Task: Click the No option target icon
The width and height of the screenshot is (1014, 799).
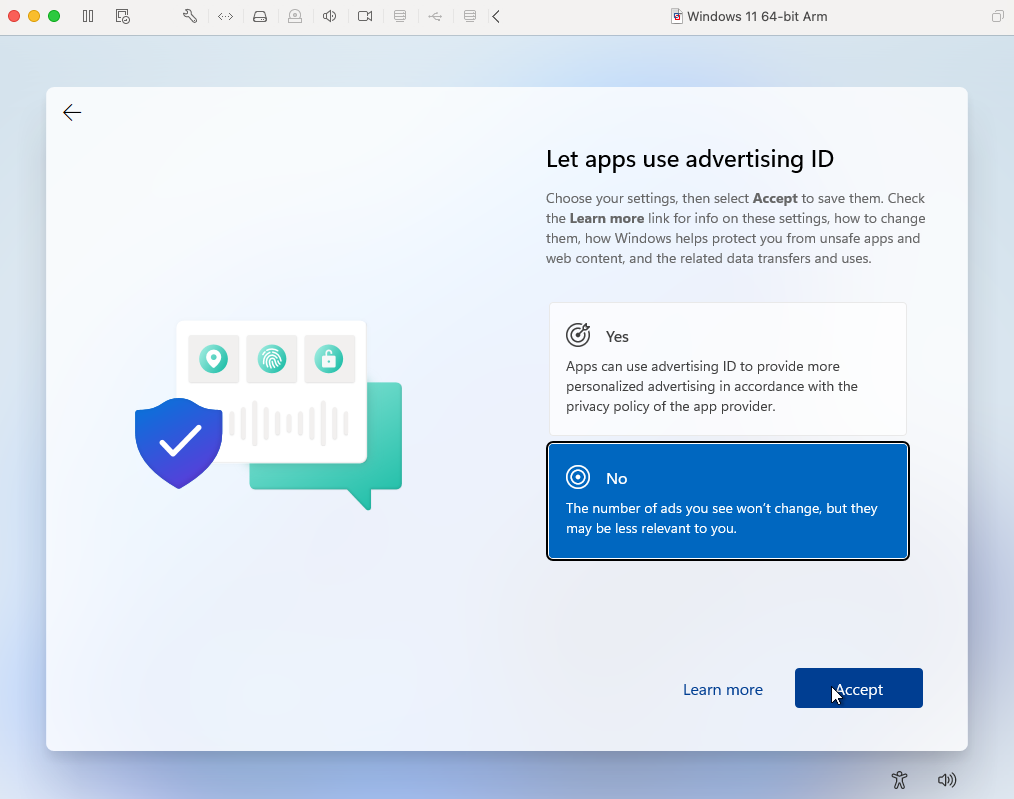Action: pyautogui.click(x=578, y=477)
